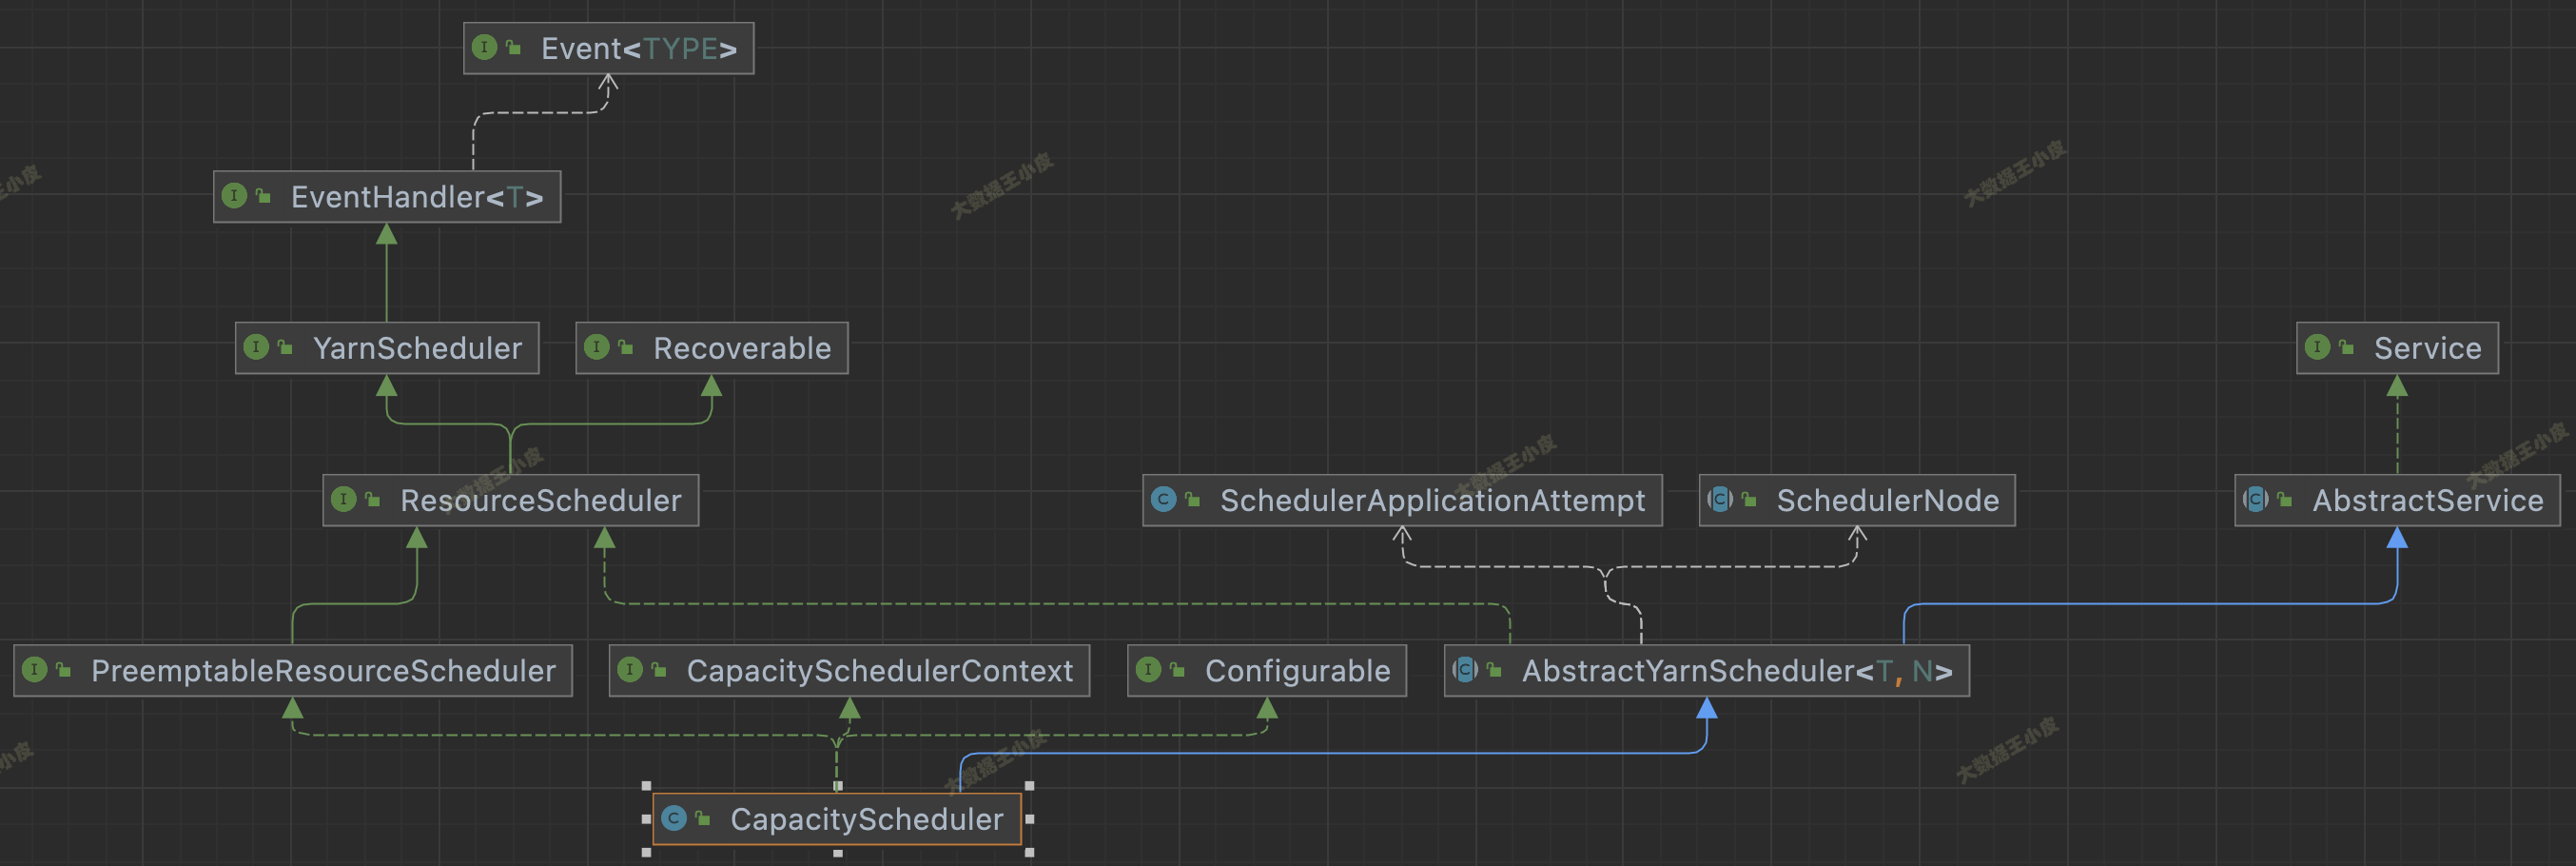Click the abstract class icon on SchedulerNode
The width and height of the screenshot is (2576, 866).
point(1720,499)
